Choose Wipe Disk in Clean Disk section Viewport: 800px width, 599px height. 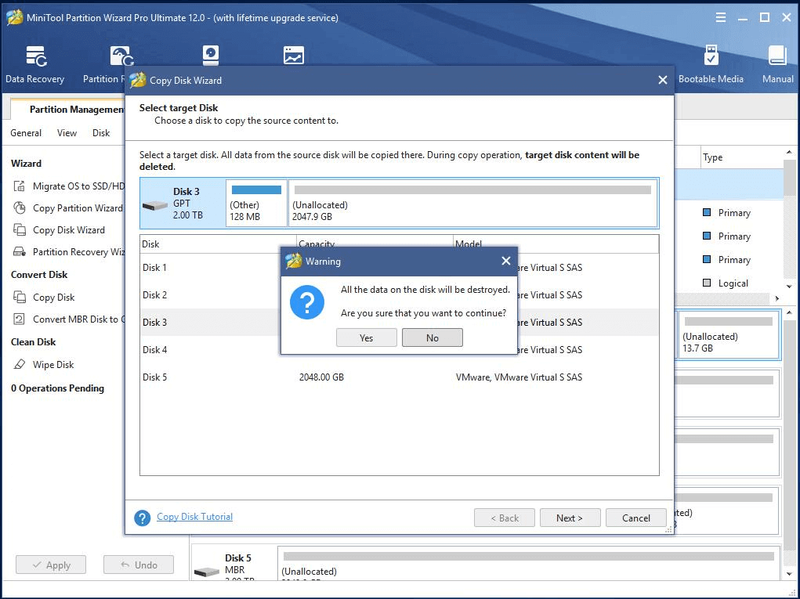coord(53,364)
